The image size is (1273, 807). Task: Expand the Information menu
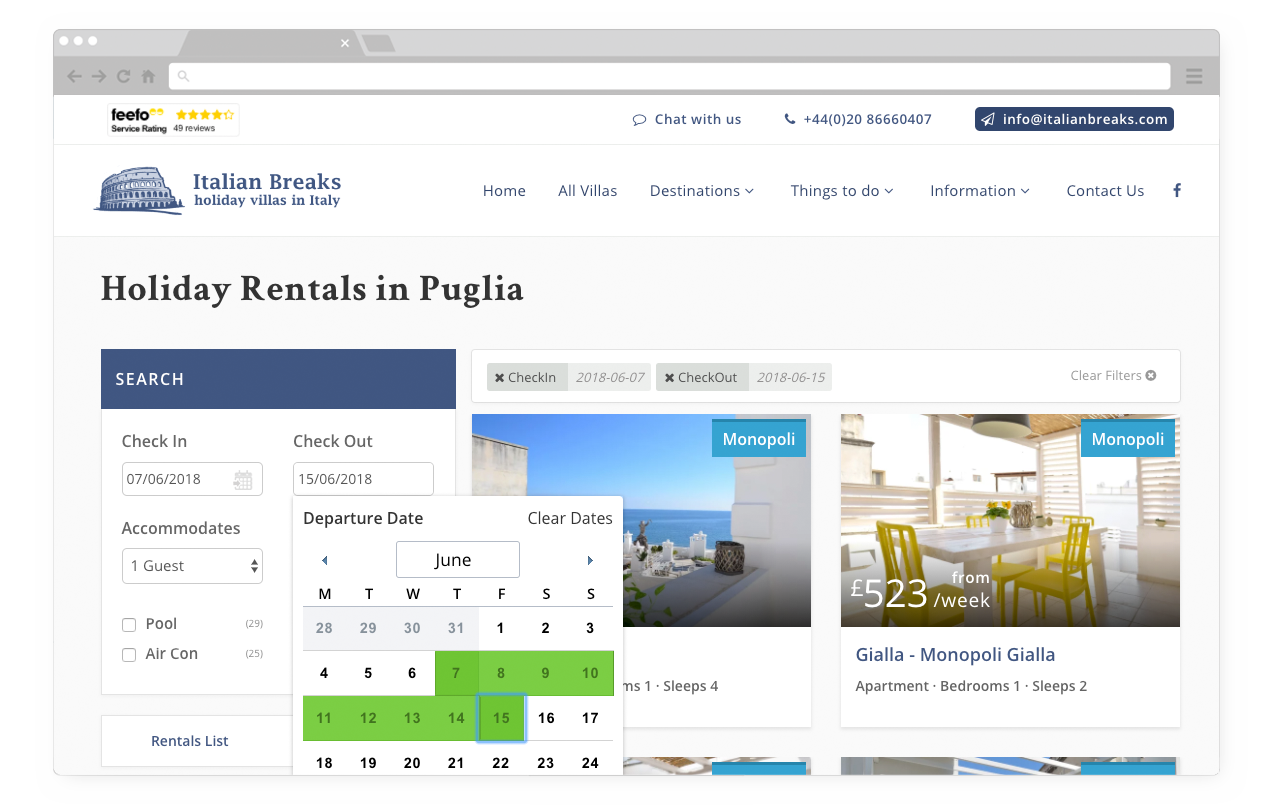click(x=980, y=190)
